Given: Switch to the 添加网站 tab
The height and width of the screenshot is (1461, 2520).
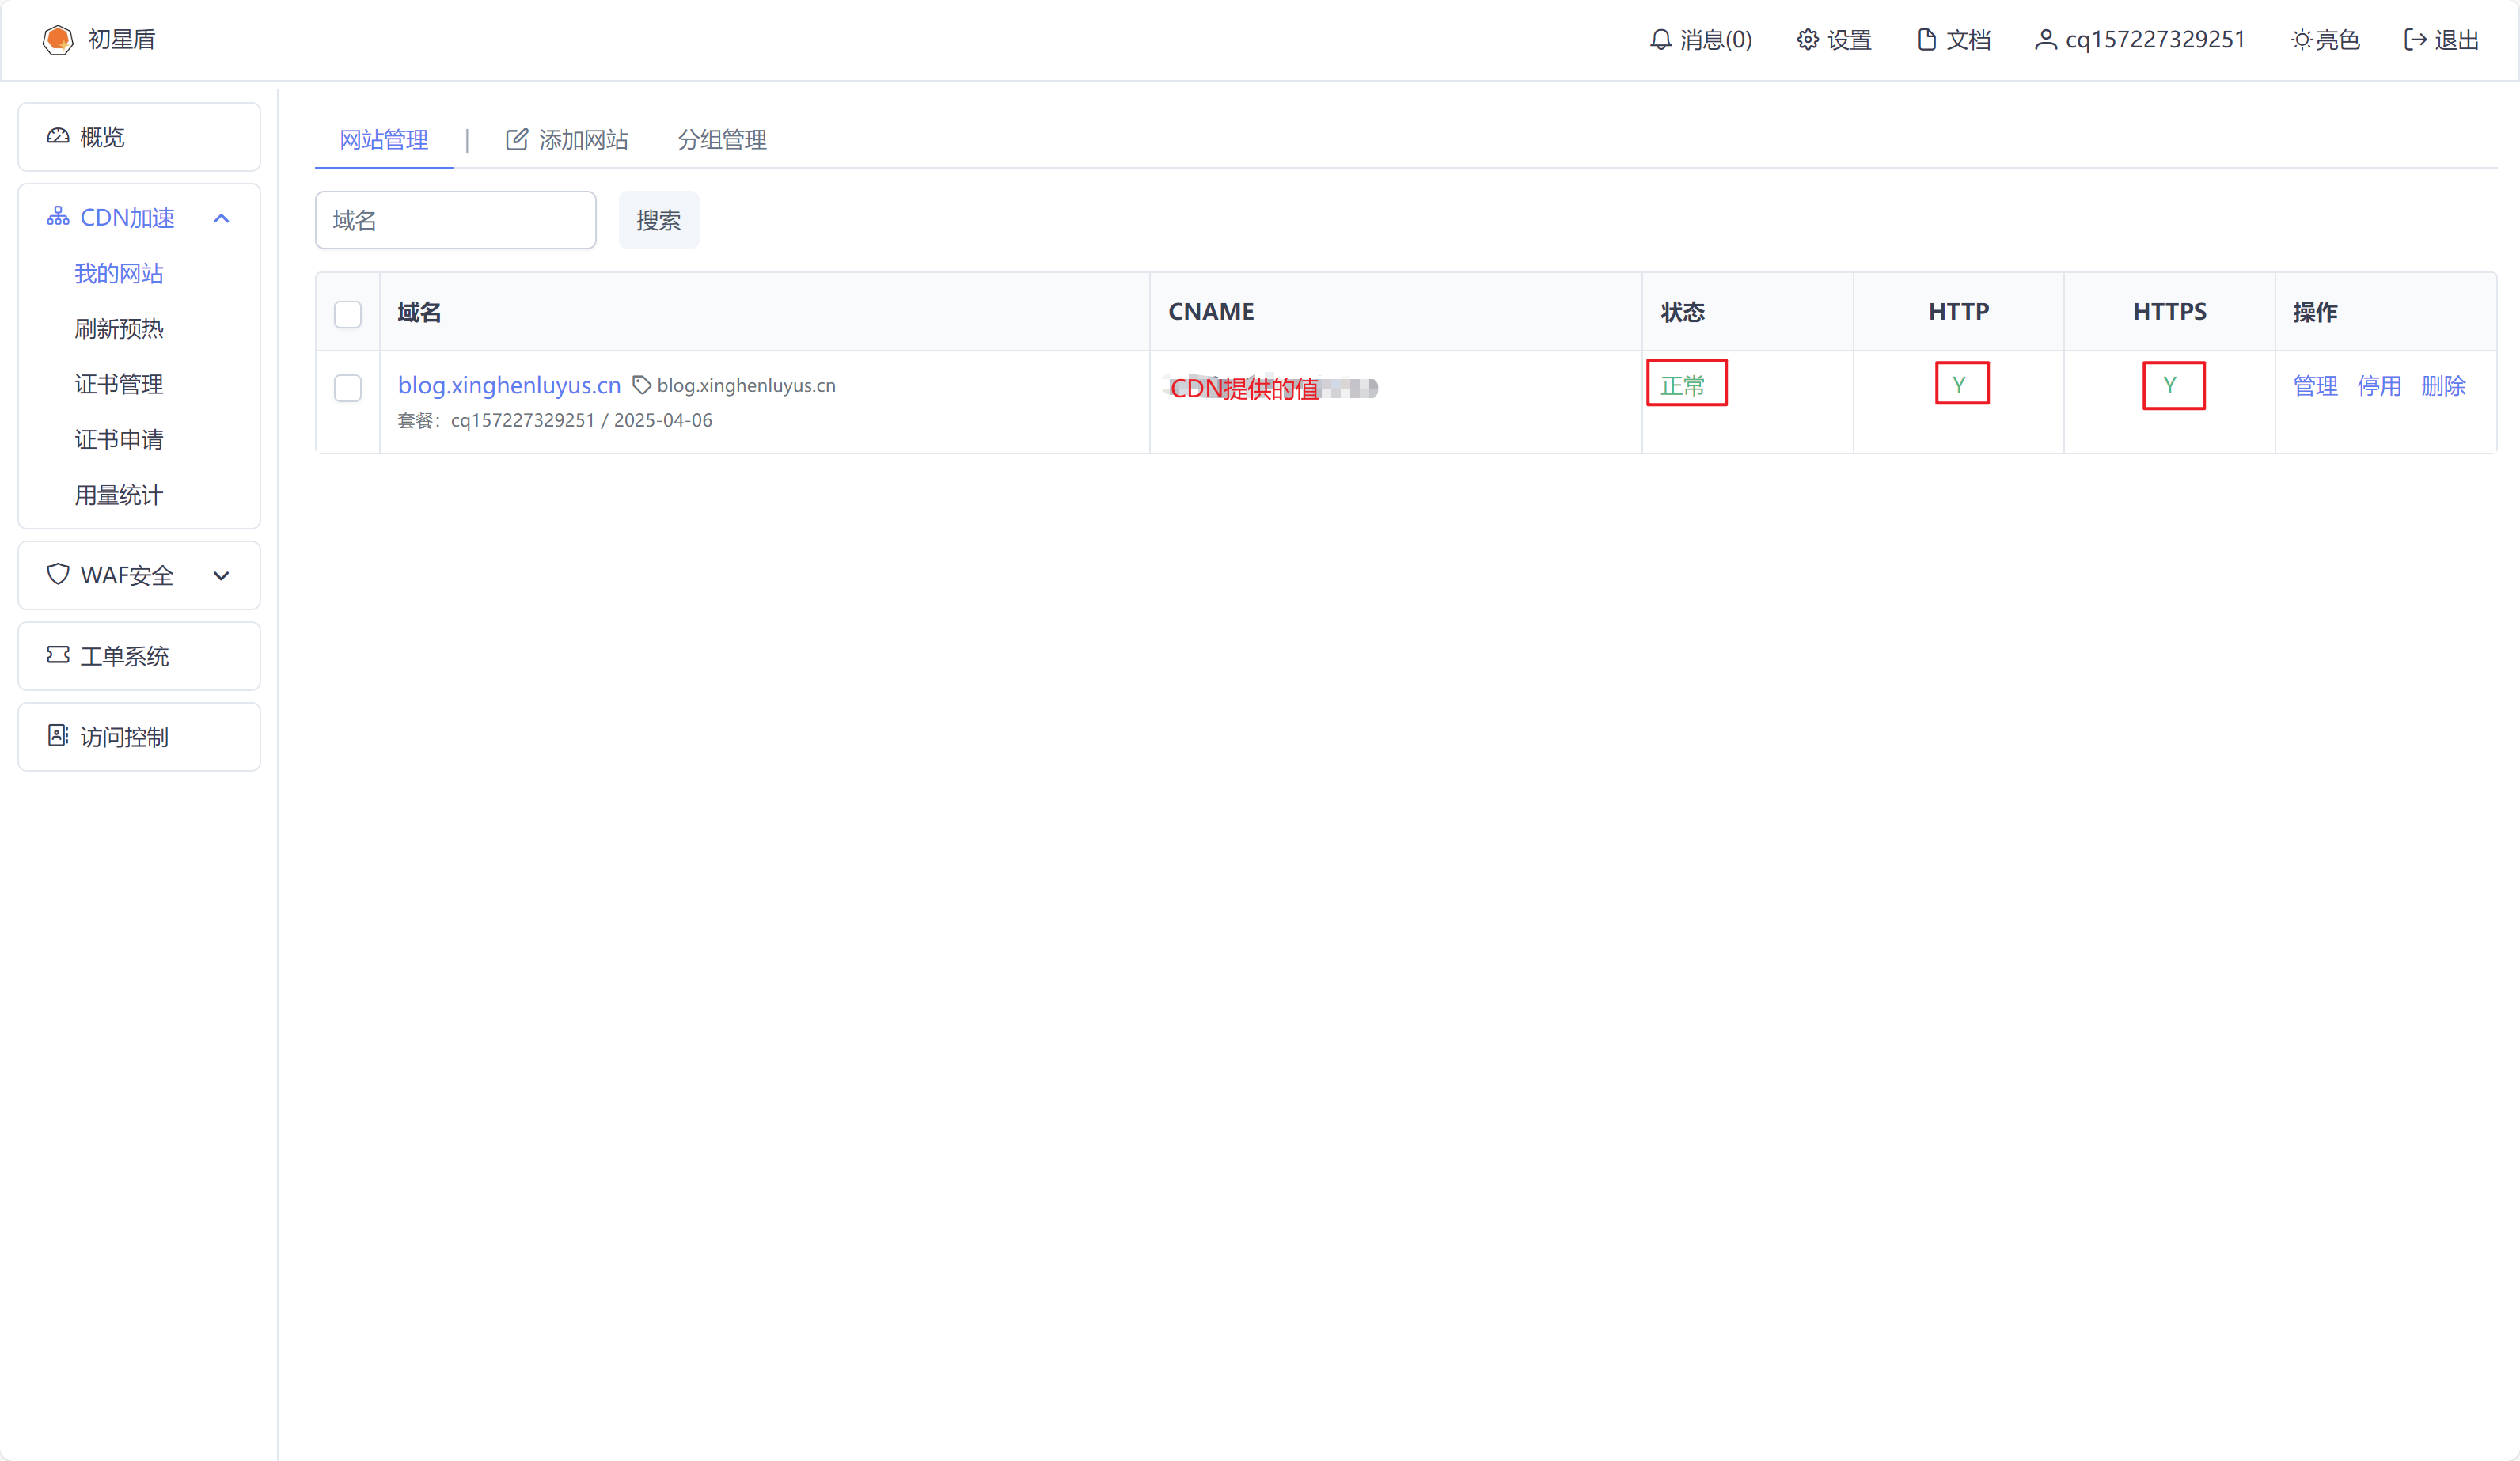Looking at the screenshot, I should pos(567,140).
